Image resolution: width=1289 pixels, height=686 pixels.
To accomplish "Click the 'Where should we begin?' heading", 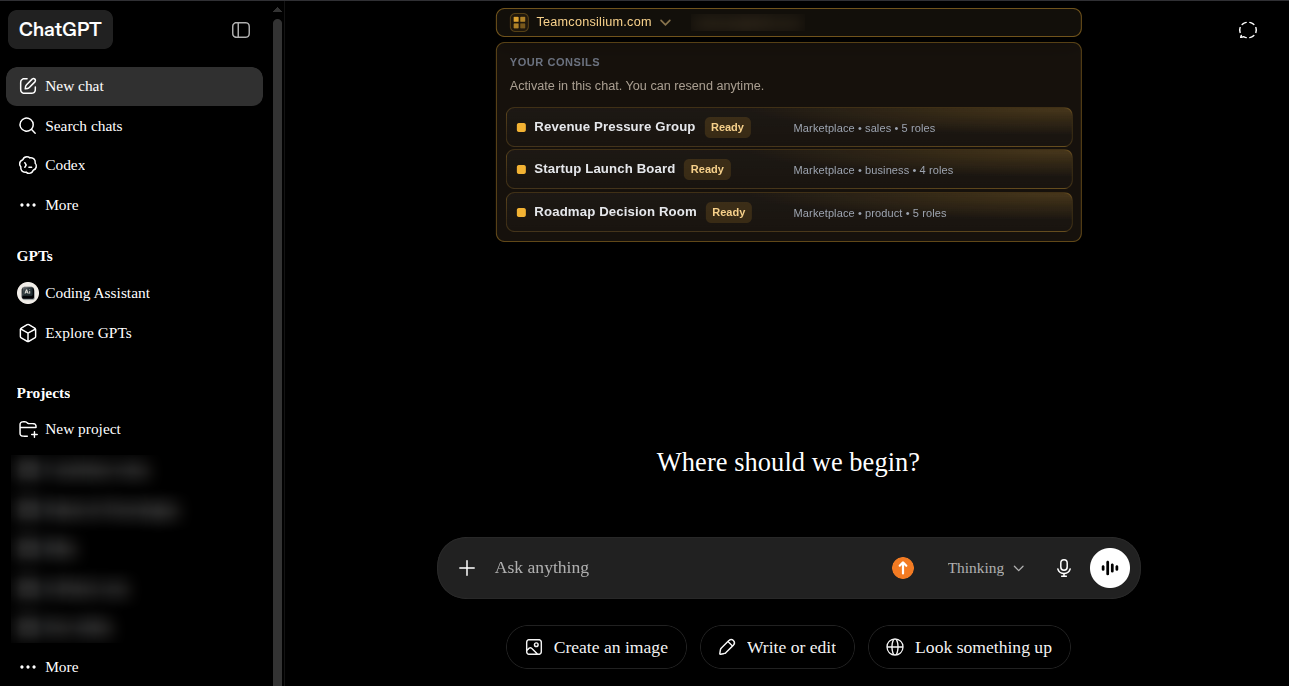I will tap(788, 462).
